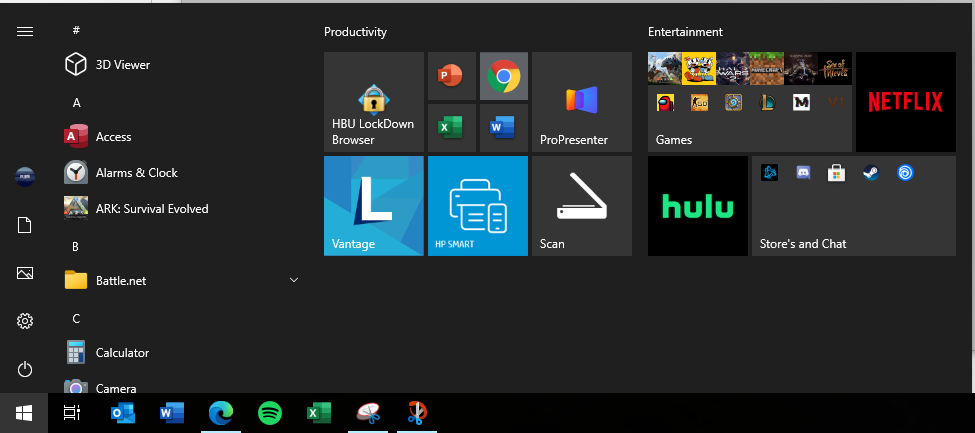Click the Microsoft Store icon in folder tile
Viewport: 975px width, 433px height.
pos(836,173)
